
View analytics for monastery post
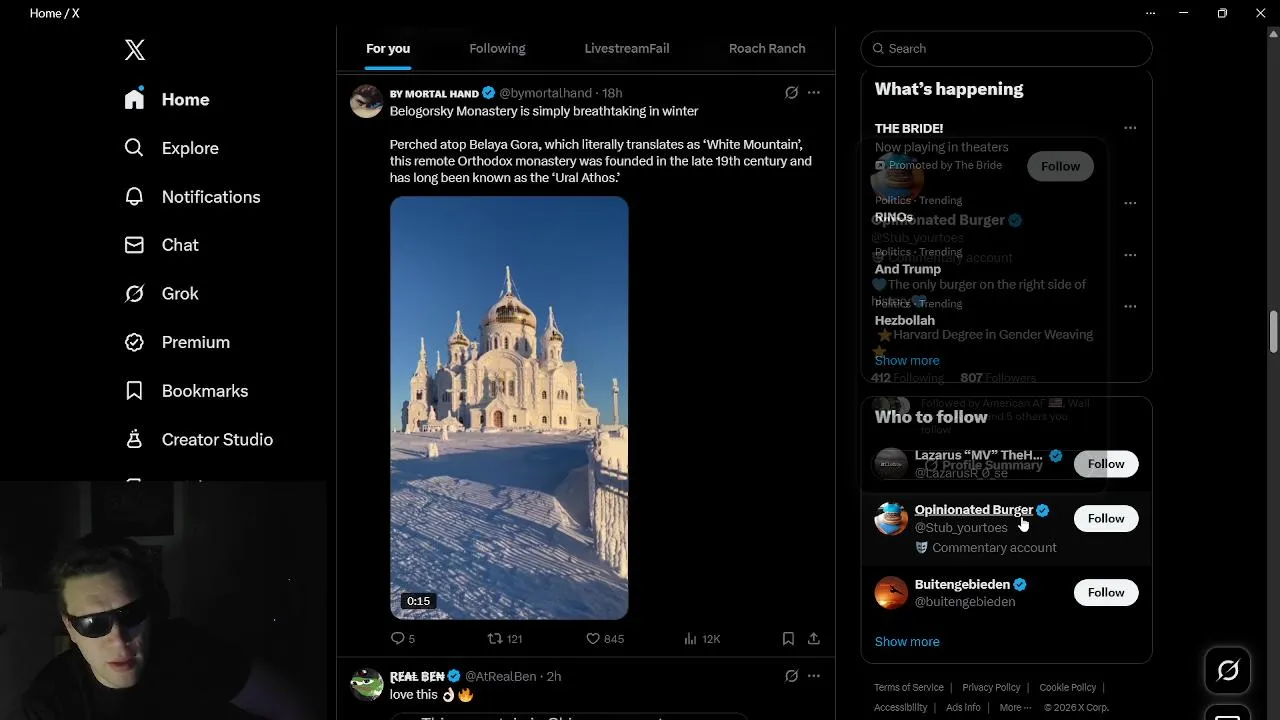690,638
